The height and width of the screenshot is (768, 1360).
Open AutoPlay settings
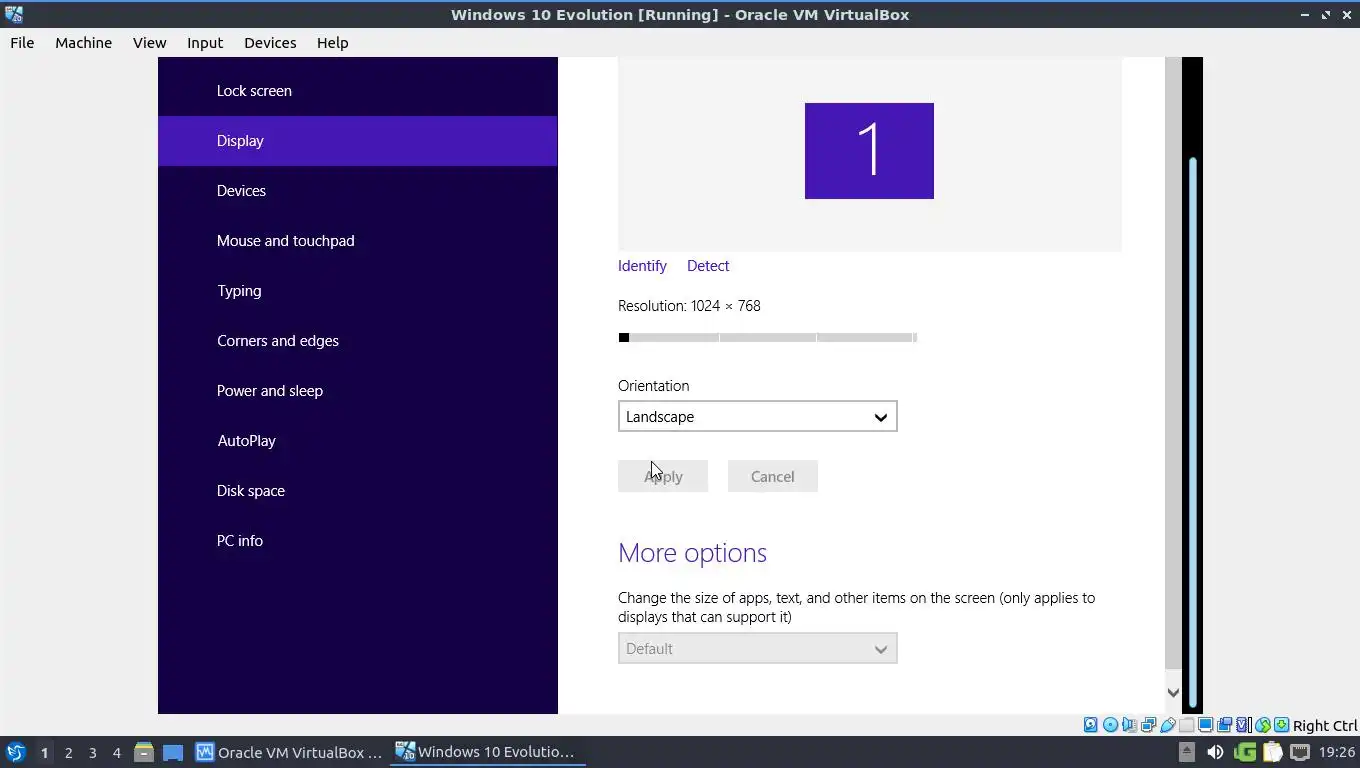(357, 440)
